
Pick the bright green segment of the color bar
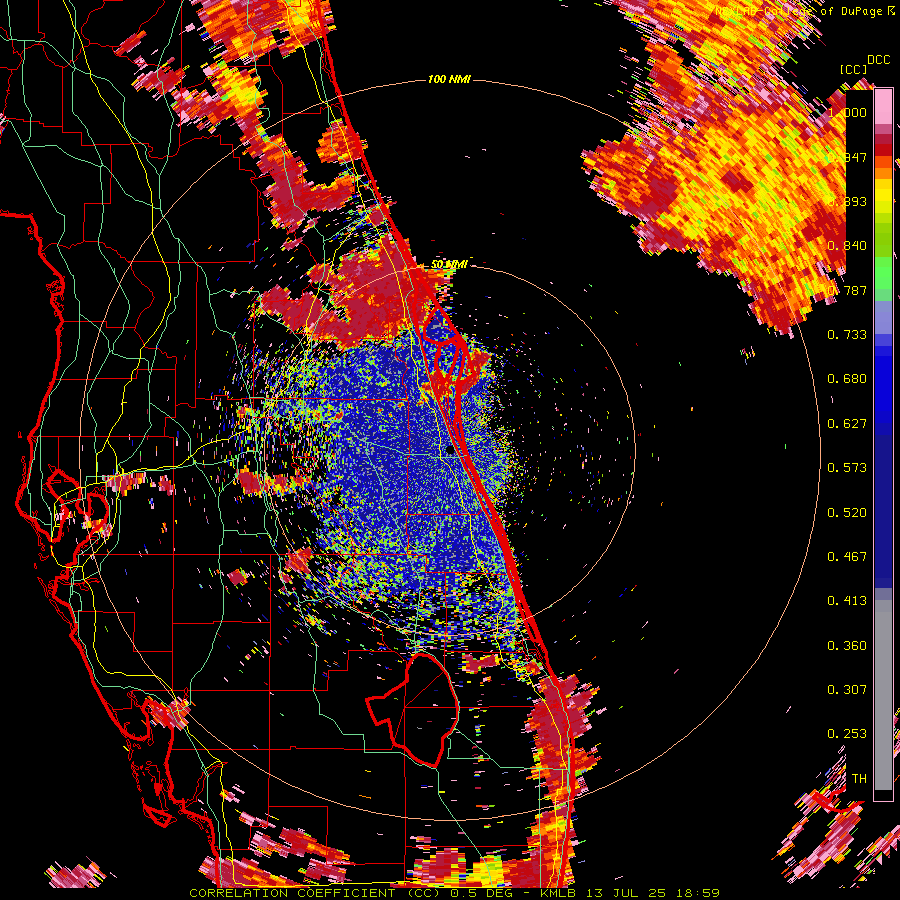point(883,273)
